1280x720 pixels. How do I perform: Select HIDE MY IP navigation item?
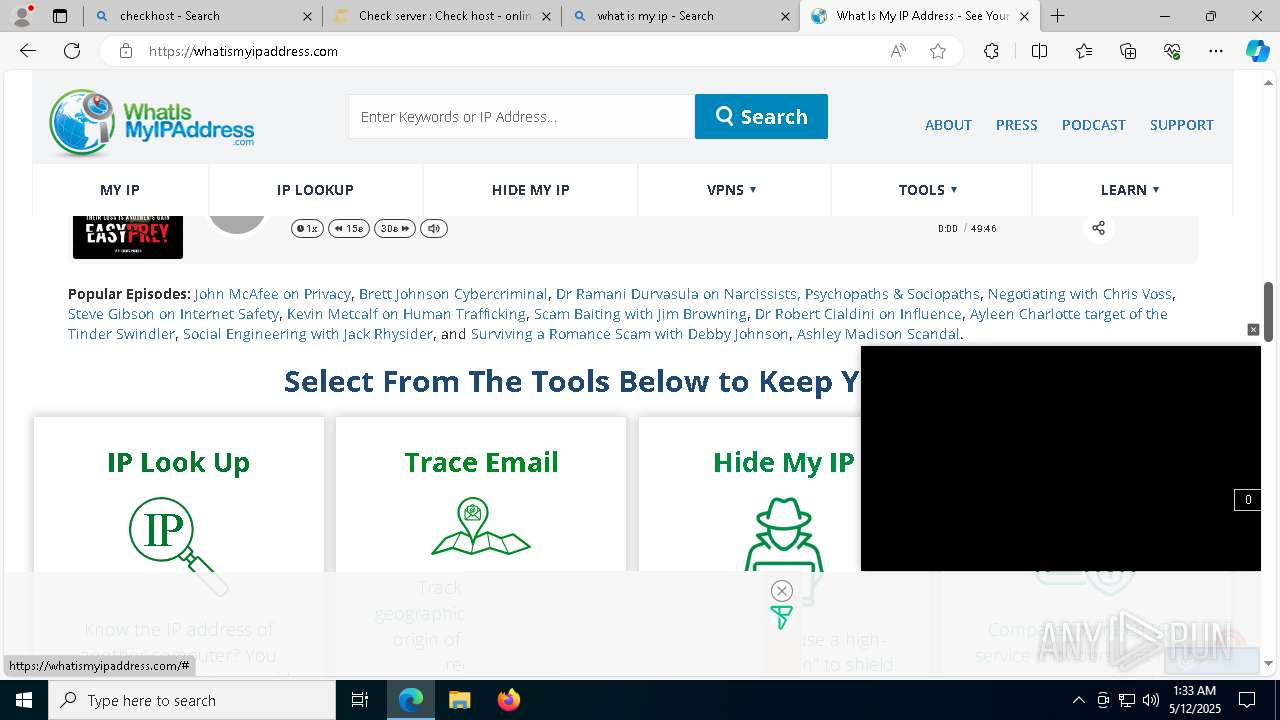[530, 190]
